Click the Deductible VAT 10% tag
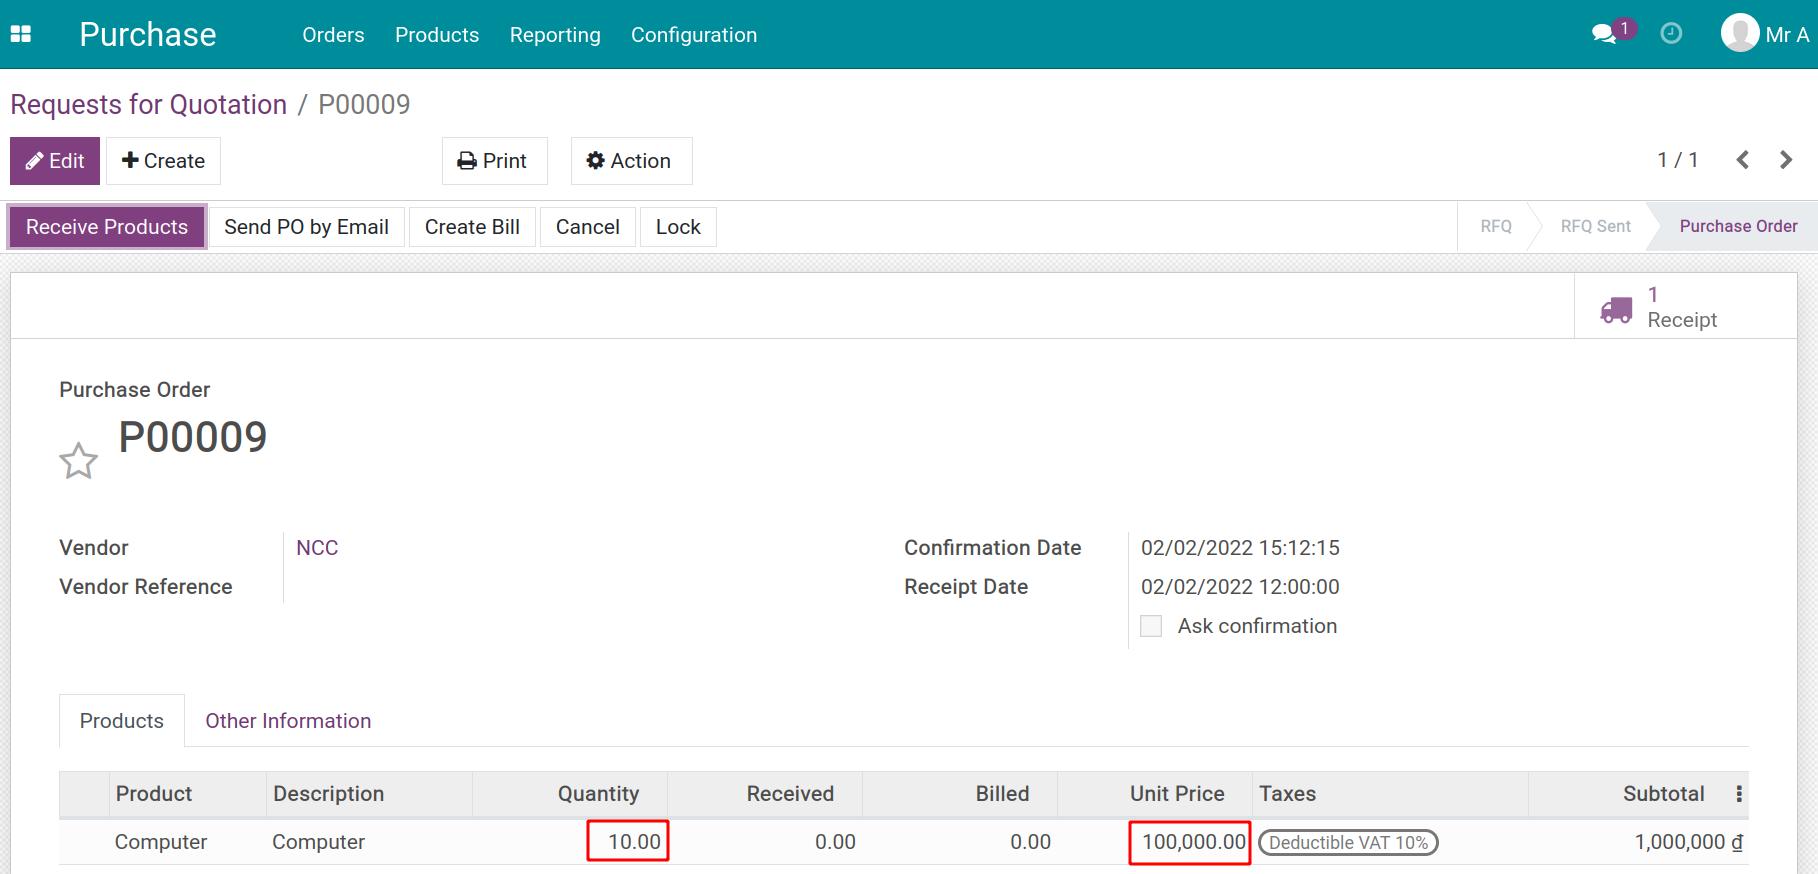The image size is (1818, 874). 1348,843
